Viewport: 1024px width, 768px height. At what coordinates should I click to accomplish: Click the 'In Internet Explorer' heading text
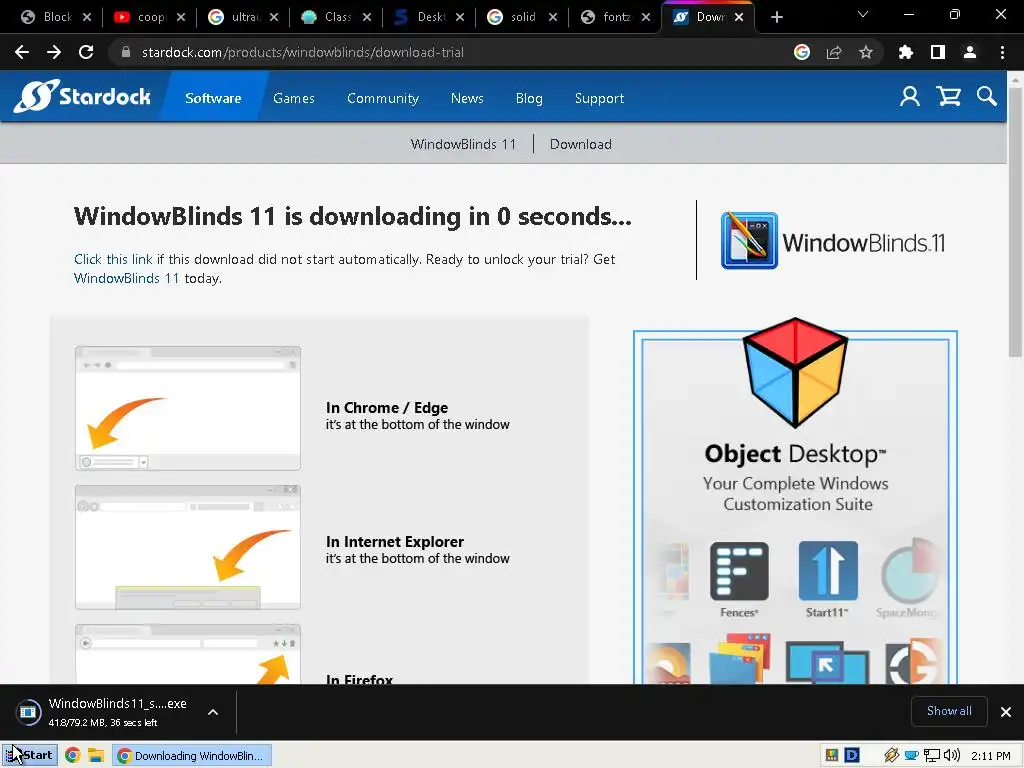click(394, 541)
